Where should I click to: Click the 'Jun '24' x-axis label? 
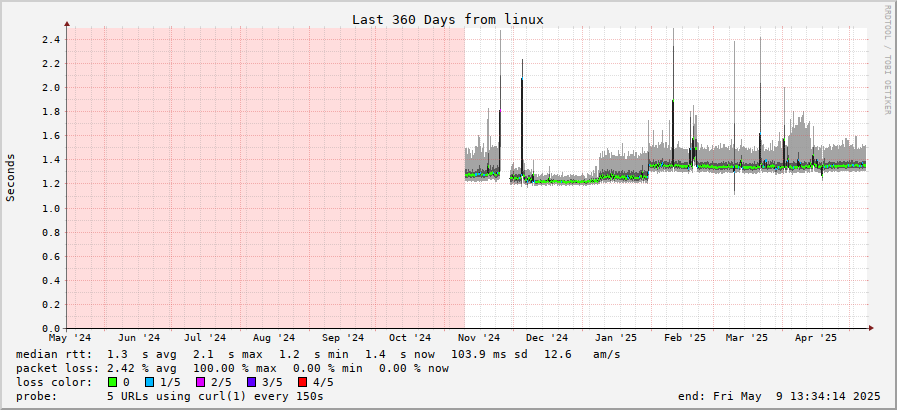[138, 338]
